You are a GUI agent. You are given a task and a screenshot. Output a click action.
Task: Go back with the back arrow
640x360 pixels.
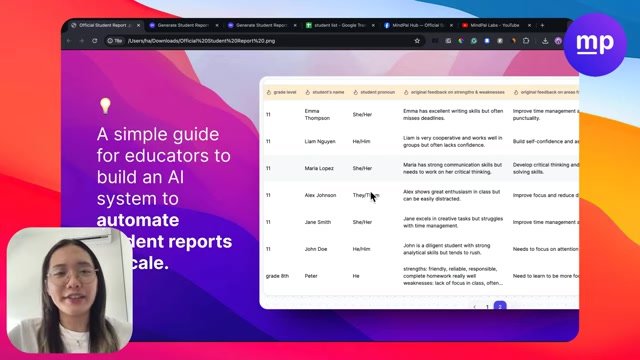click(x=69, y=41)
